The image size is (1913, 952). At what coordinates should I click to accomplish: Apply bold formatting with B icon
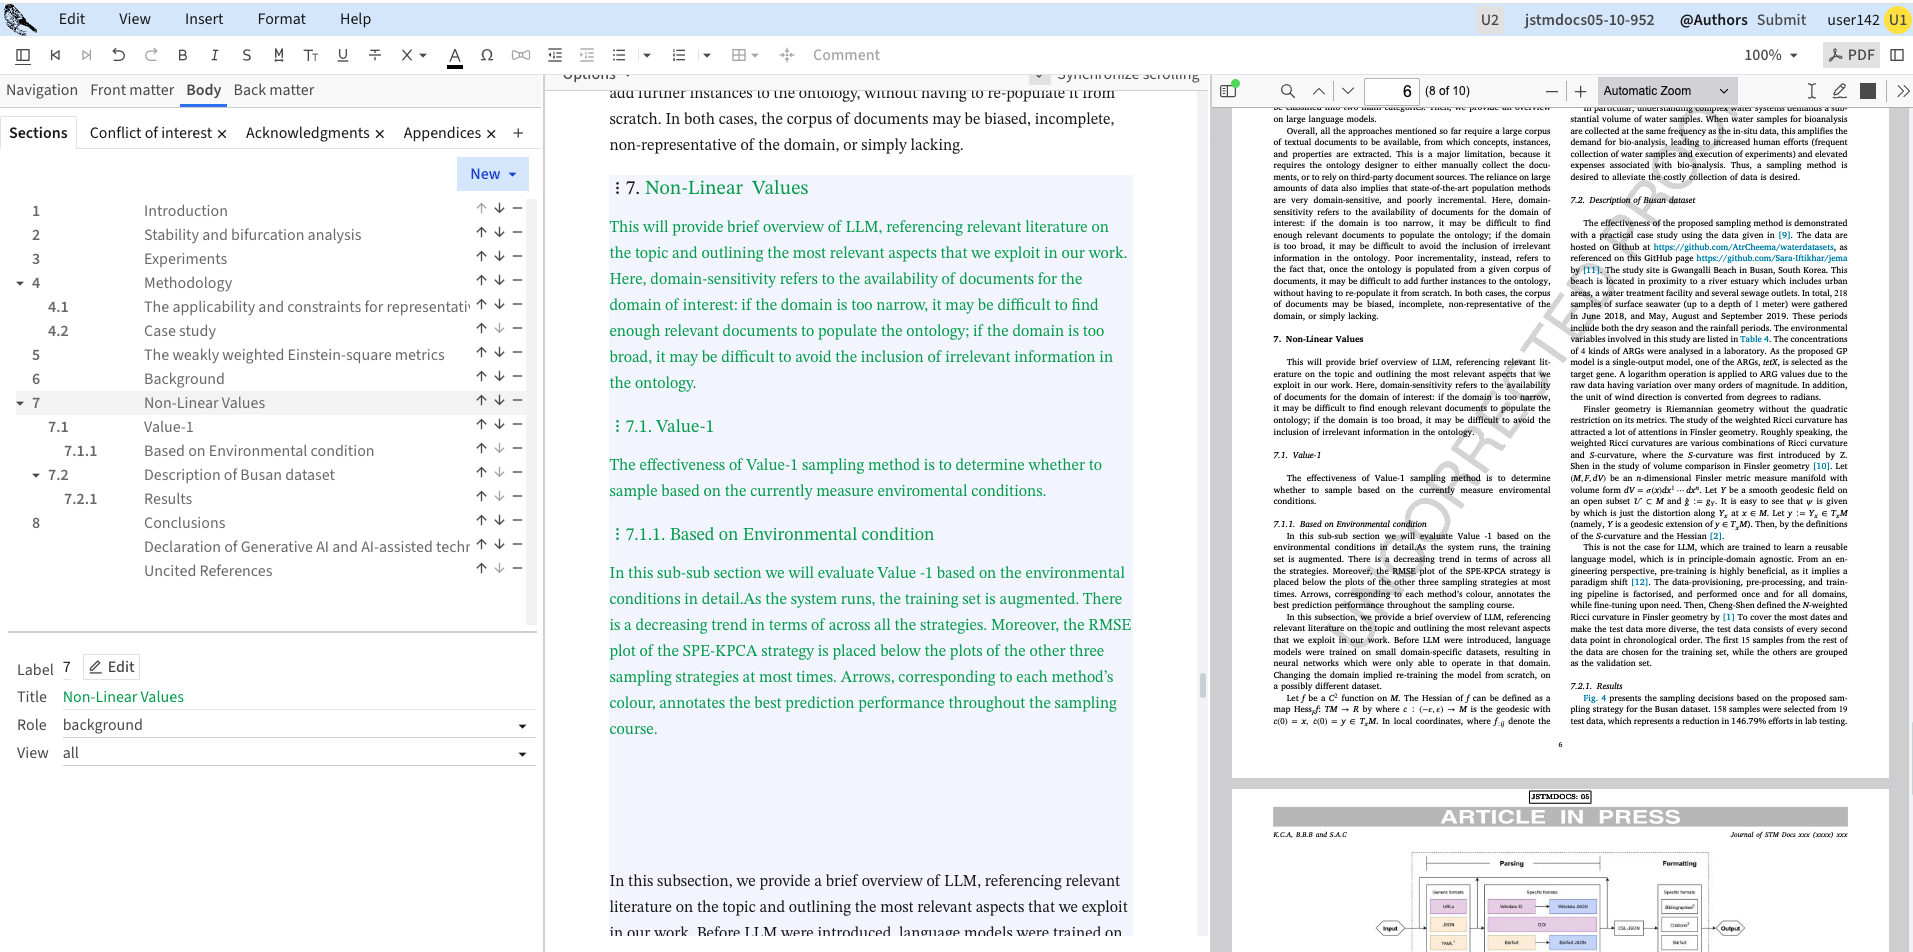pyautogui.click(x=182, y=55)
